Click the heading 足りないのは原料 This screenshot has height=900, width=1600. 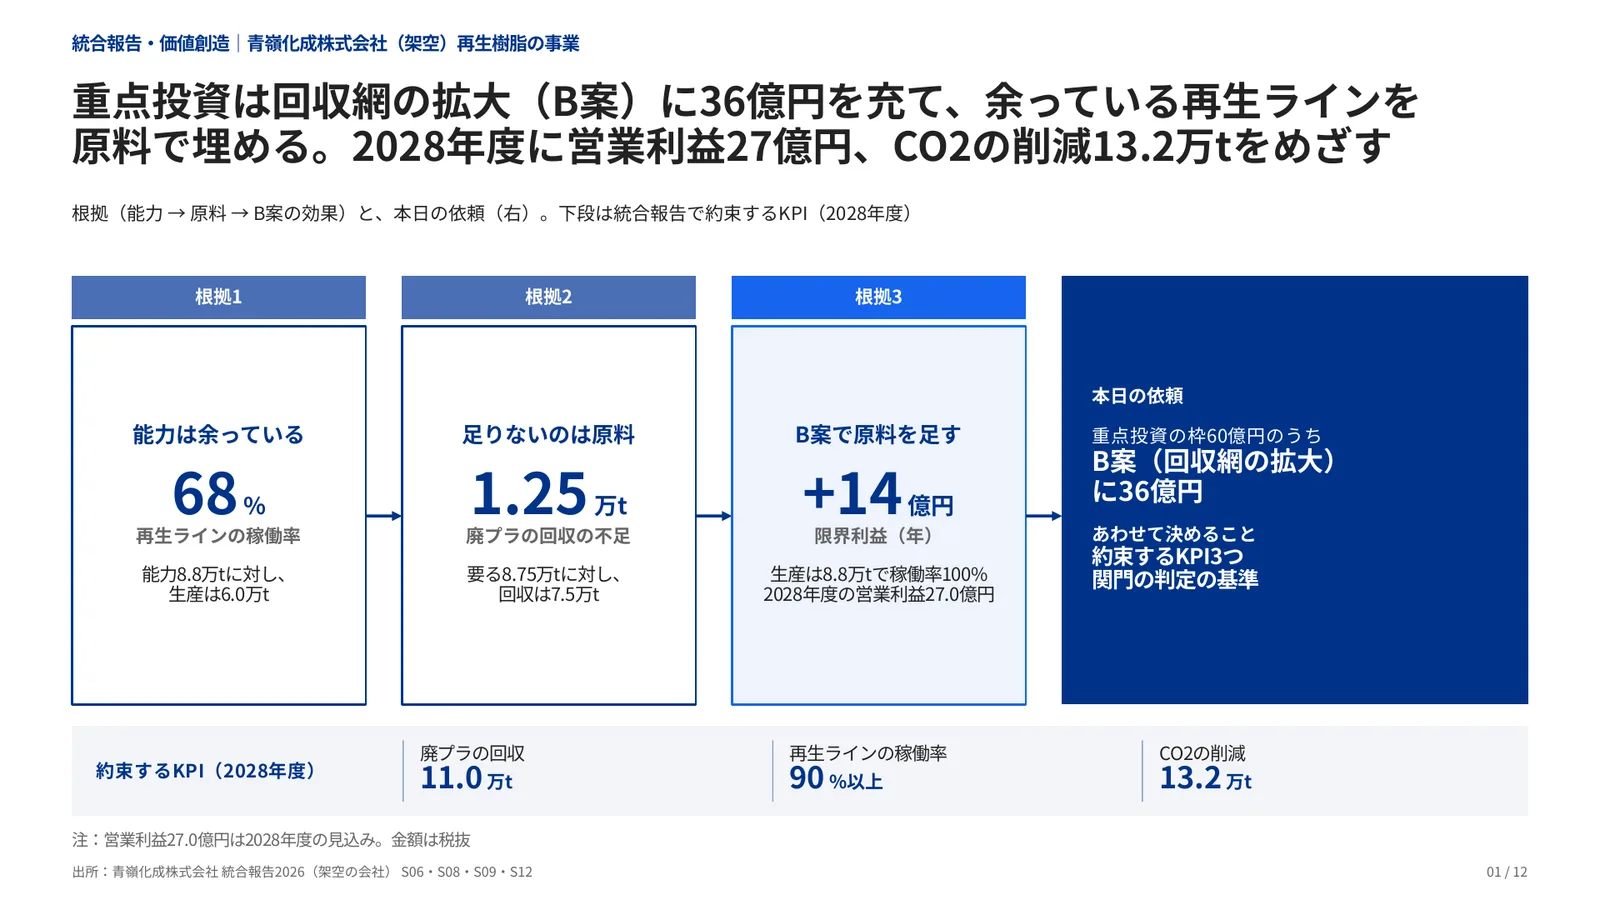click(x=548, y=435)
